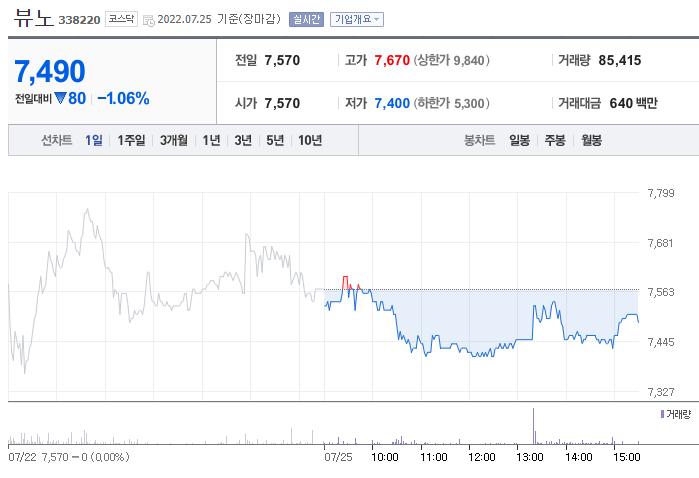Click the blue down-triangle price change icon

coord(60,98)
